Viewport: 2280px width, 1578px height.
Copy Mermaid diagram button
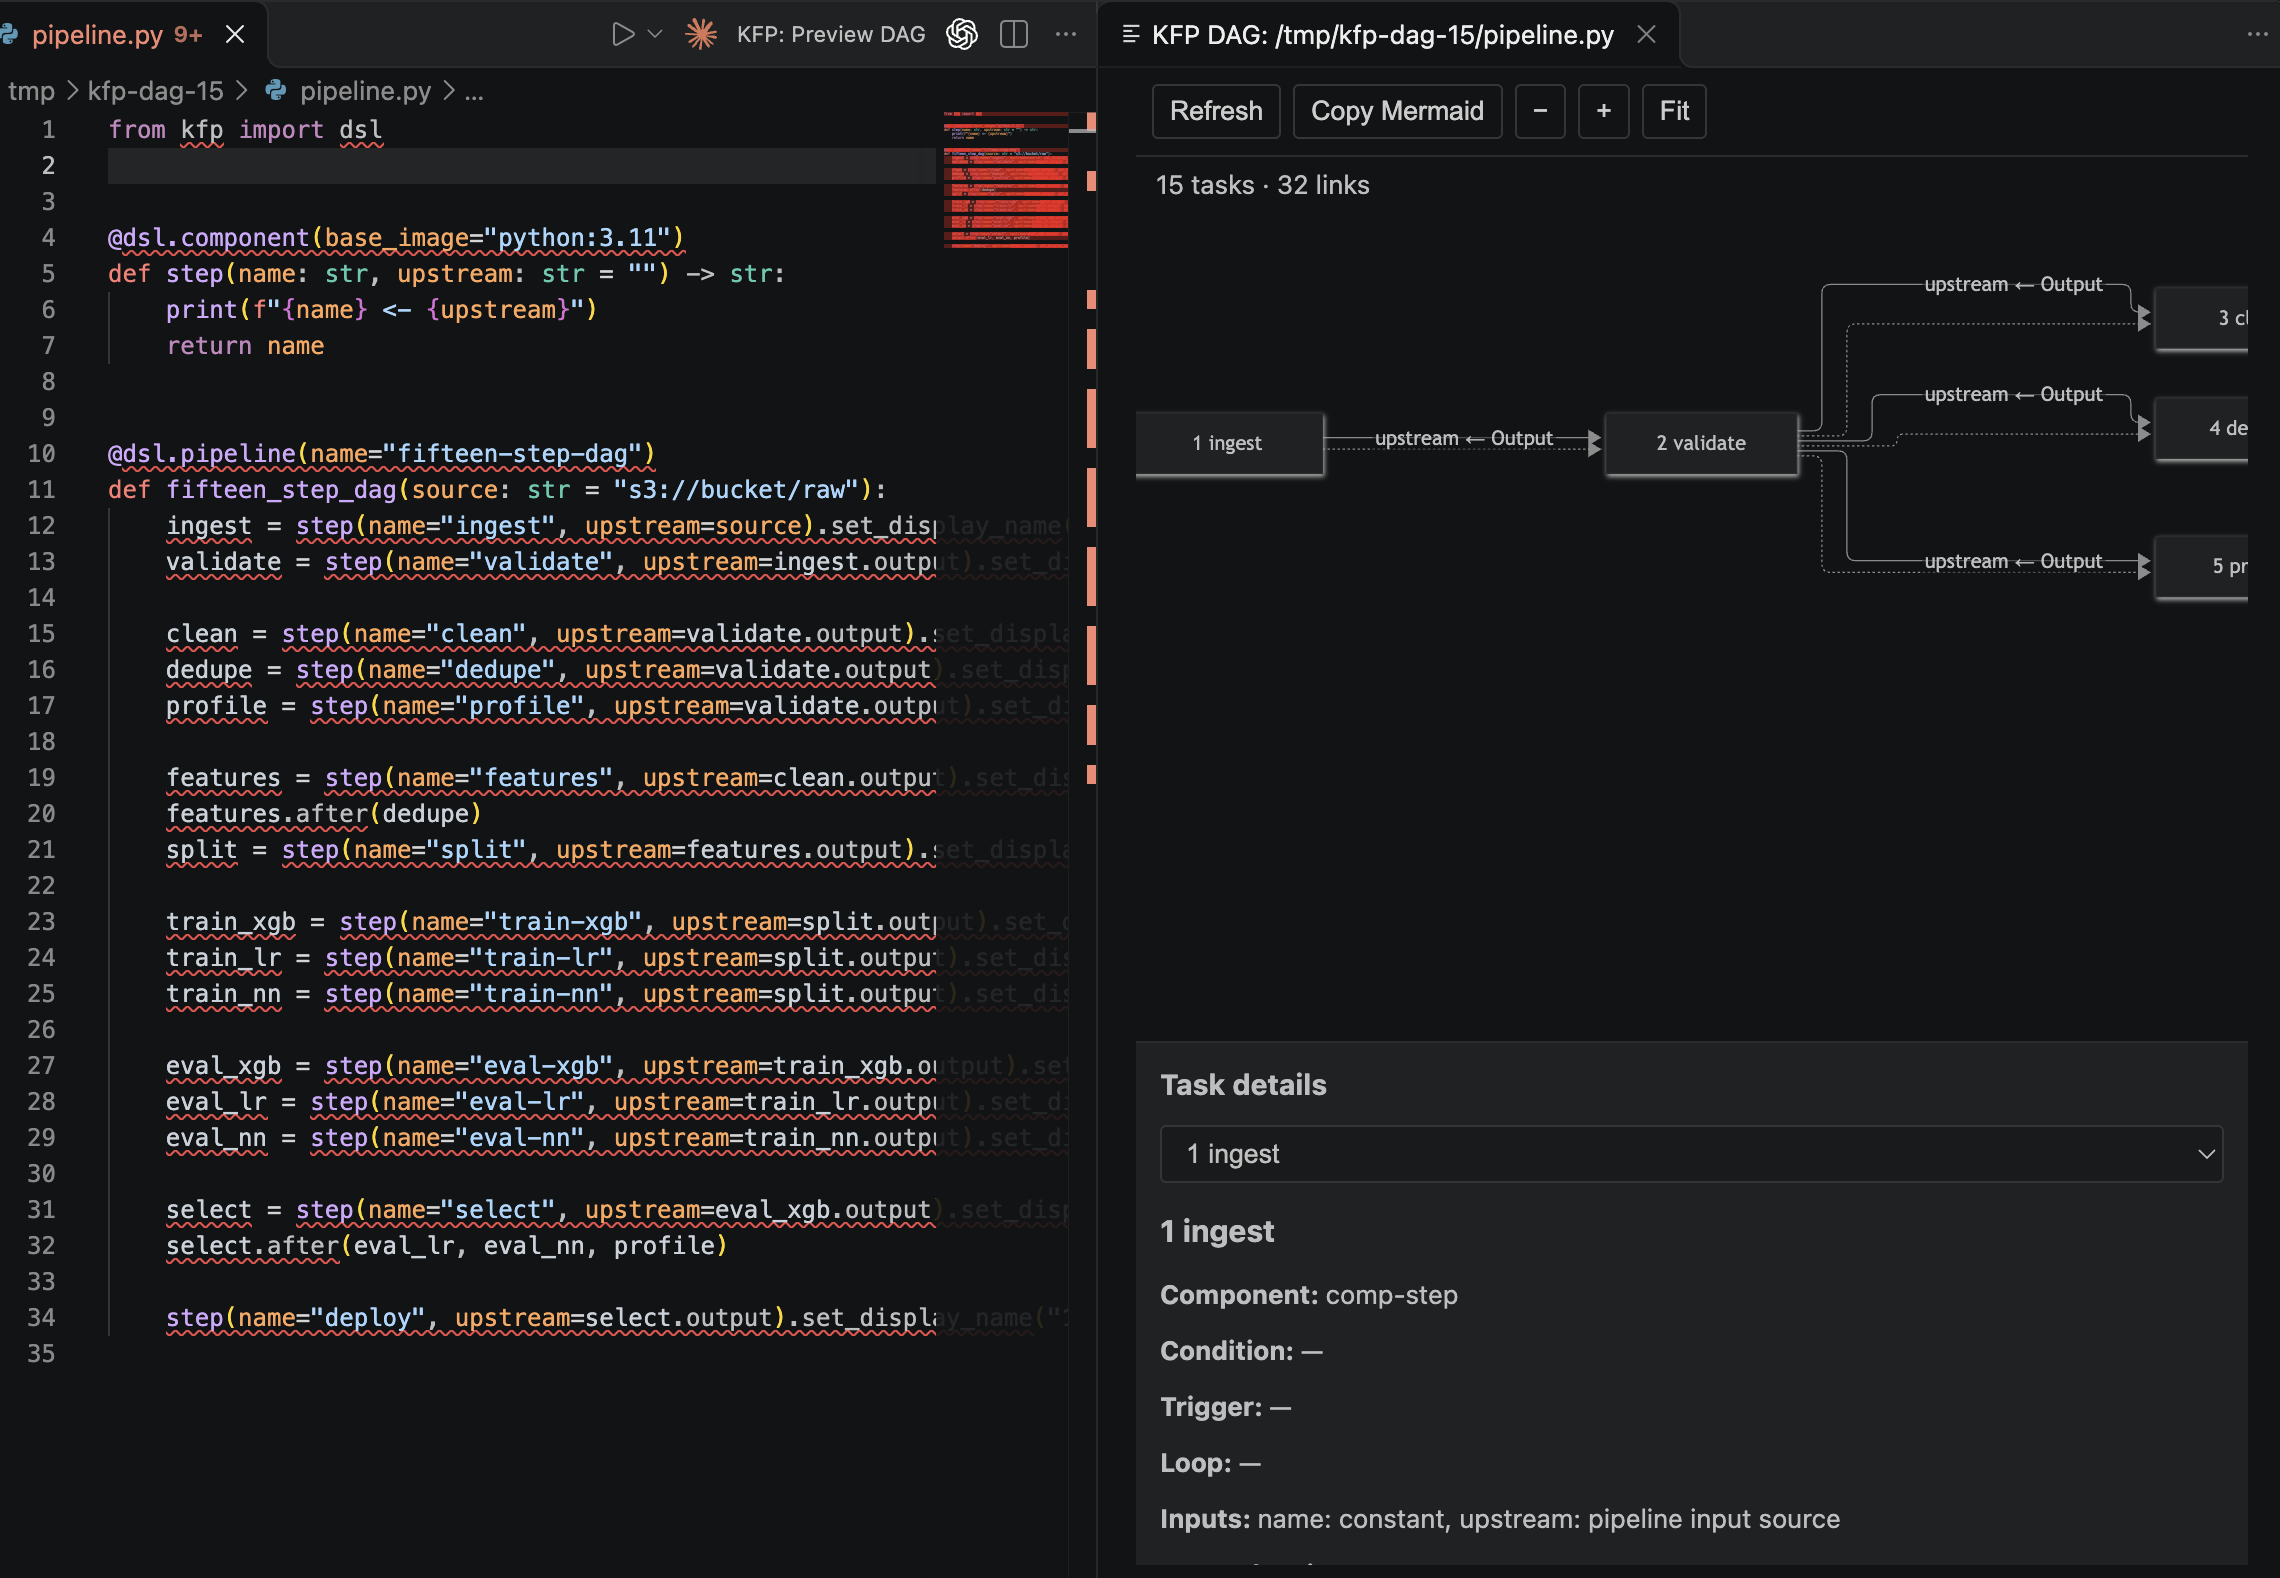pyautogui.click(x=1397, y=111)
